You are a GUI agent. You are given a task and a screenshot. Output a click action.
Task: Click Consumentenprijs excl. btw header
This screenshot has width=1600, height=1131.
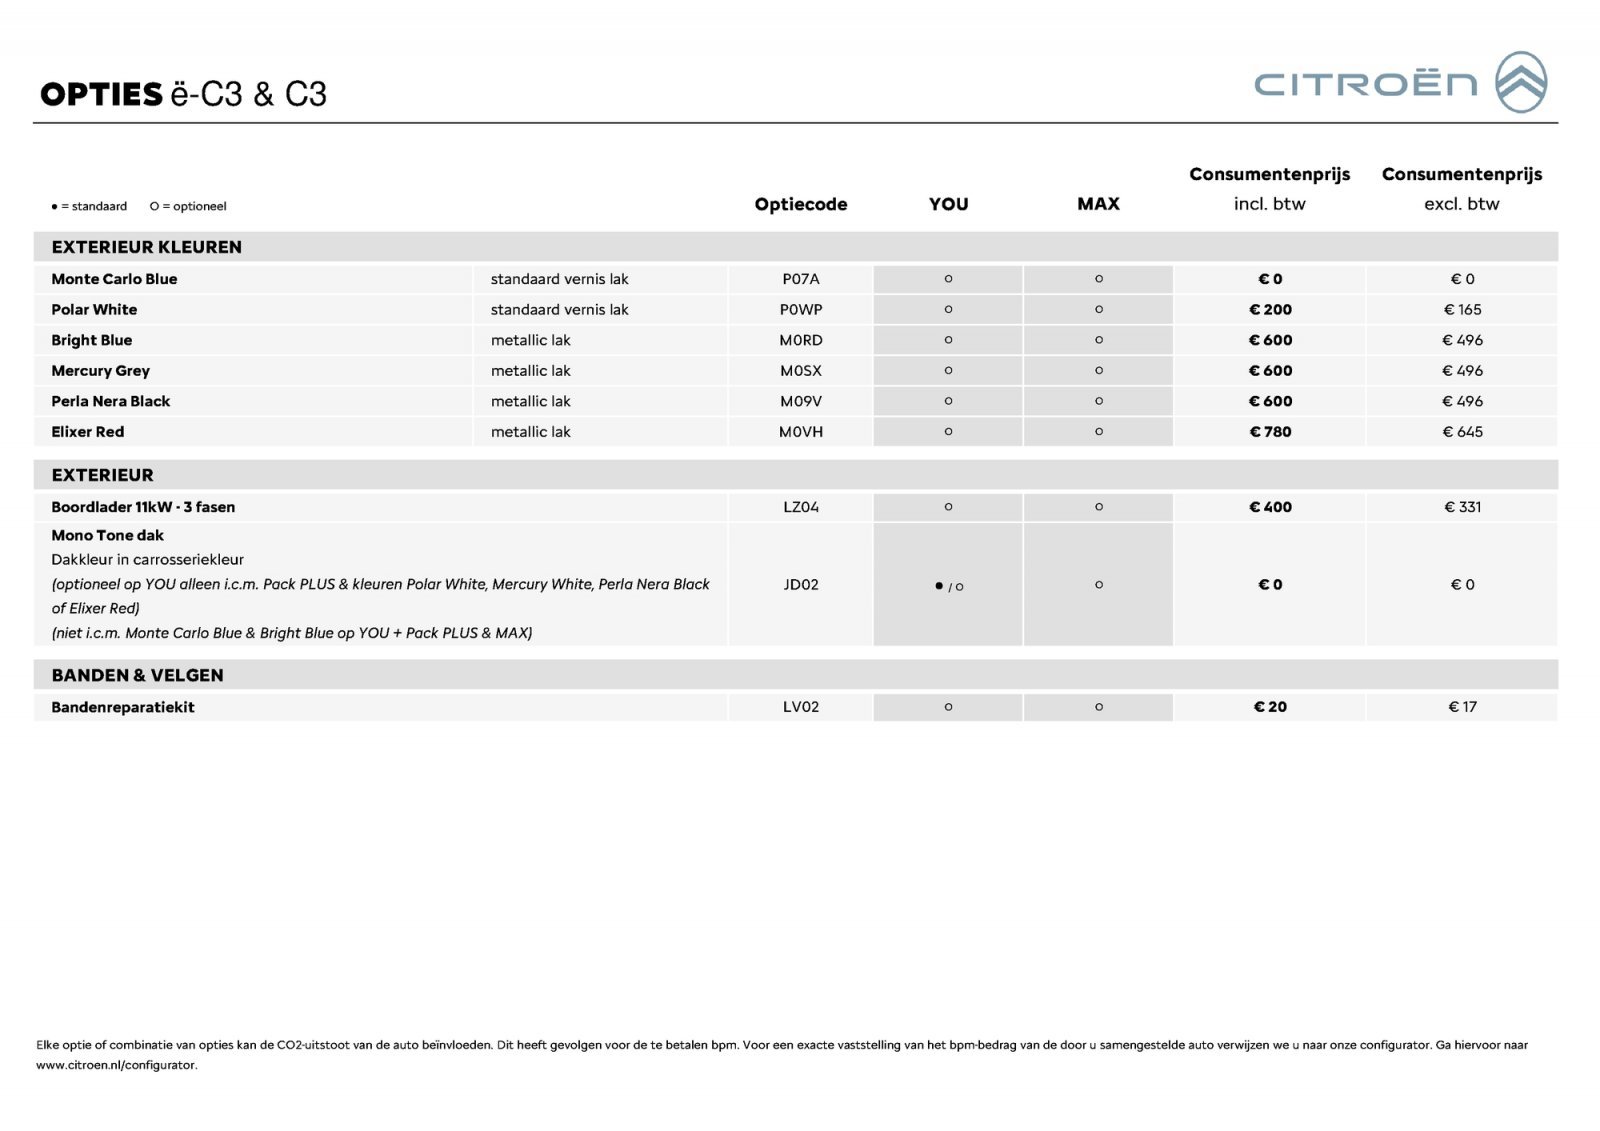tap(1462, 188)
